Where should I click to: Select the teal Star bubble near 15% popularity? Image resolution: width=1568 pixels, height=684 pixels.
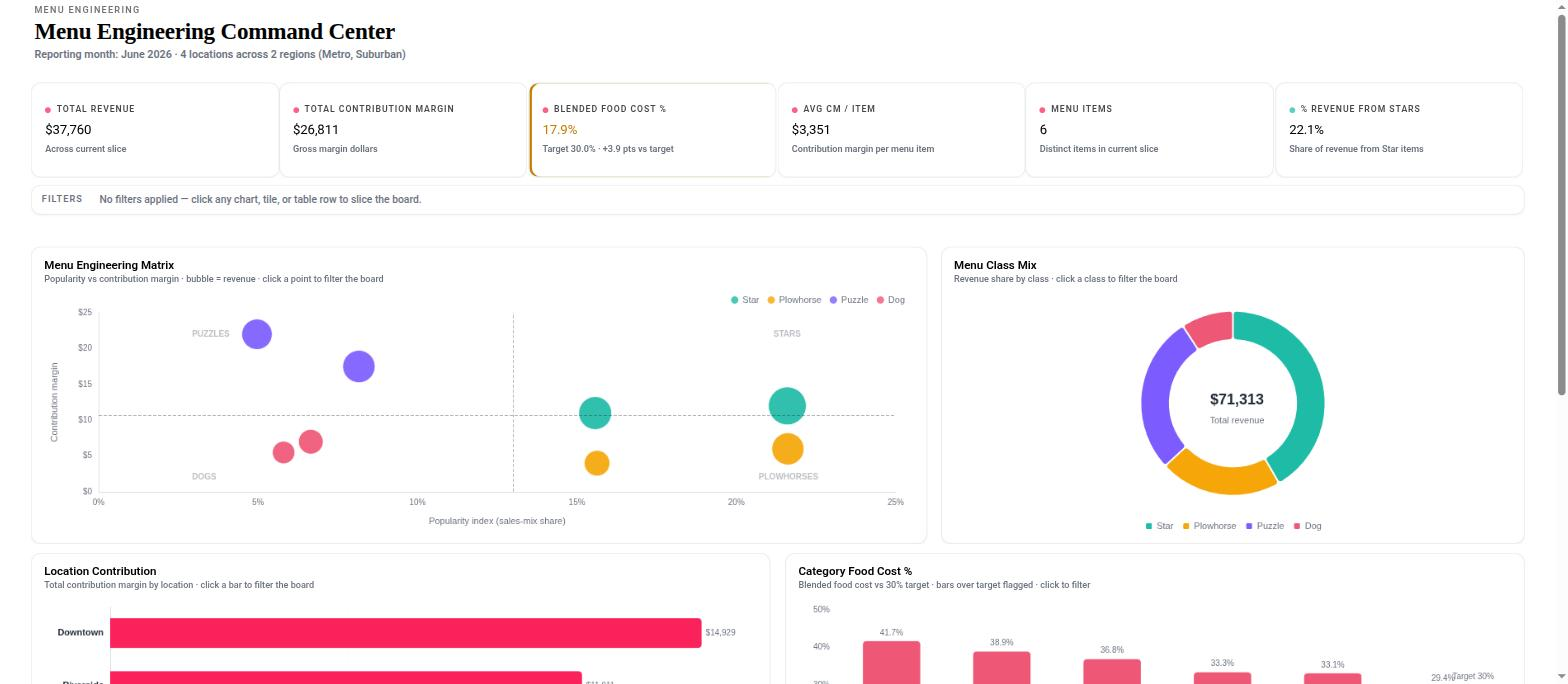pos(595,413)
